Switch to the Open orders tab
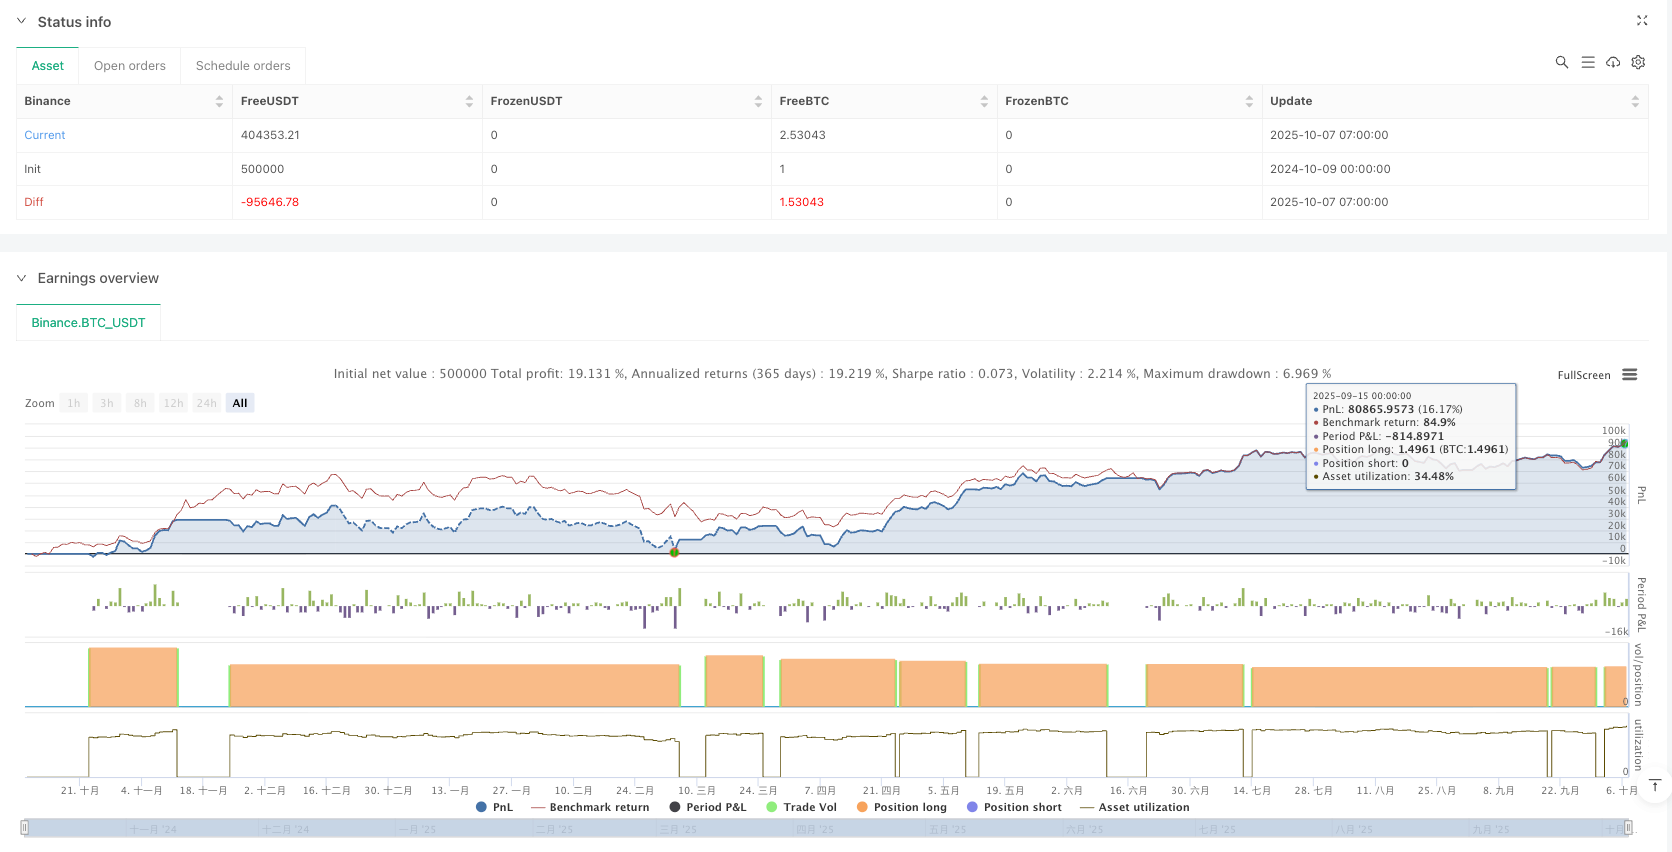This screenshot has height=852, width=1672. 130,66
